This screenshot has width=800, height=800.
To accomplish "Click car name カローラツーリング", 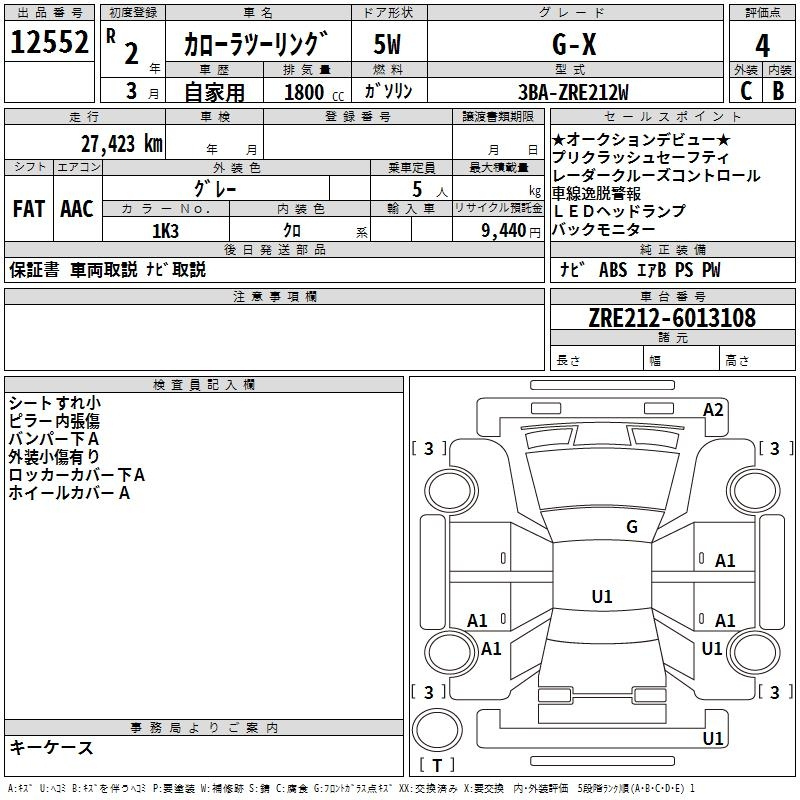I will [255, 44].
